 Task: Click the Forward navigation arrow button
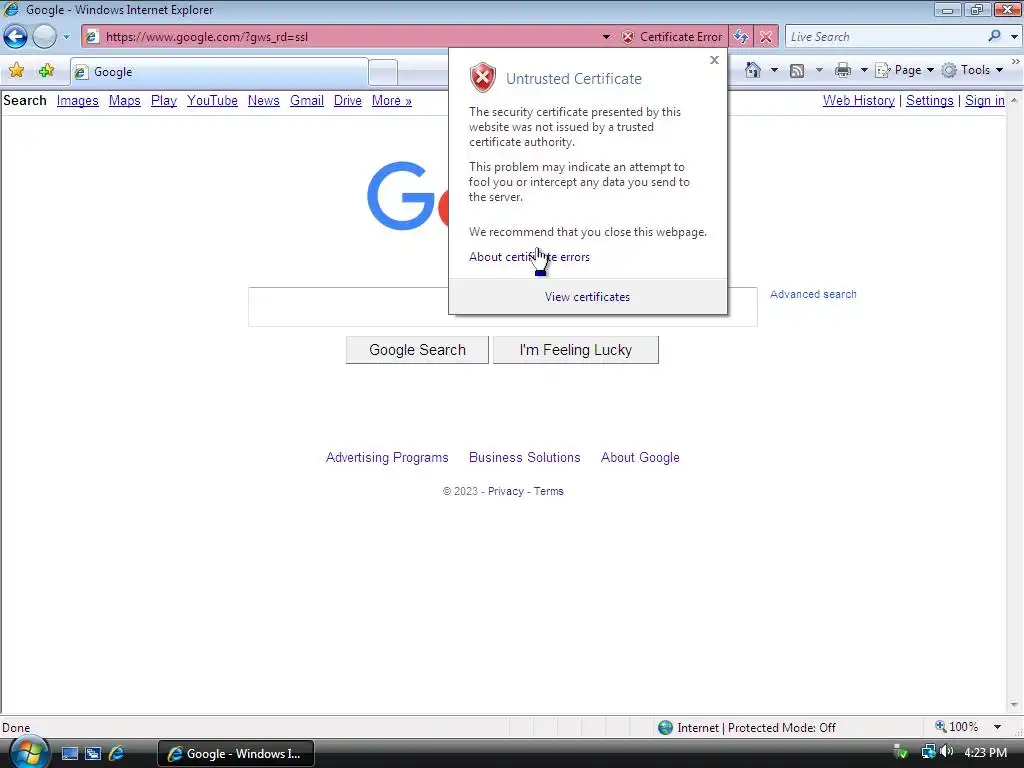pos(44,37)
